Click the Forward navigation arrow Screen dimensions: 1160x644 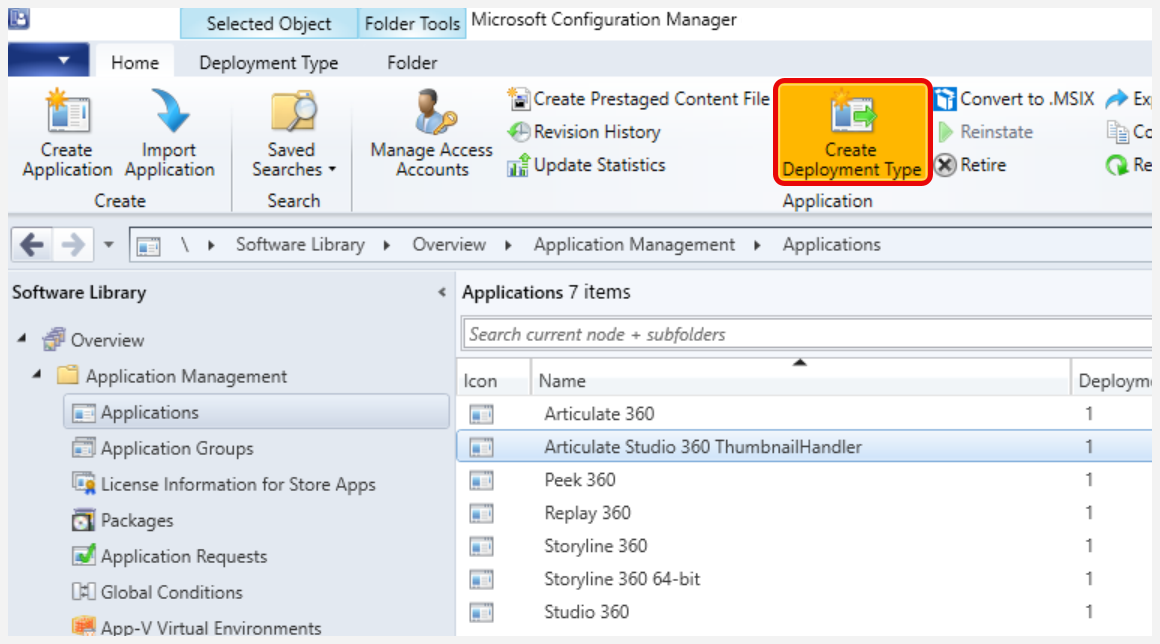pyautogui.click(x=72, y=244)
